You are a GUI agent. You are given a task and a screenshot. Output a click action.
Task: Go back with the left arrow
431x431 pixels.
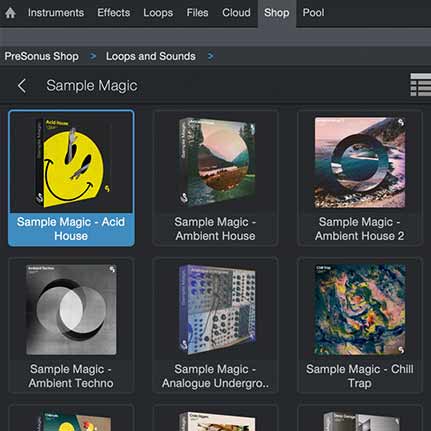point(22,86)
